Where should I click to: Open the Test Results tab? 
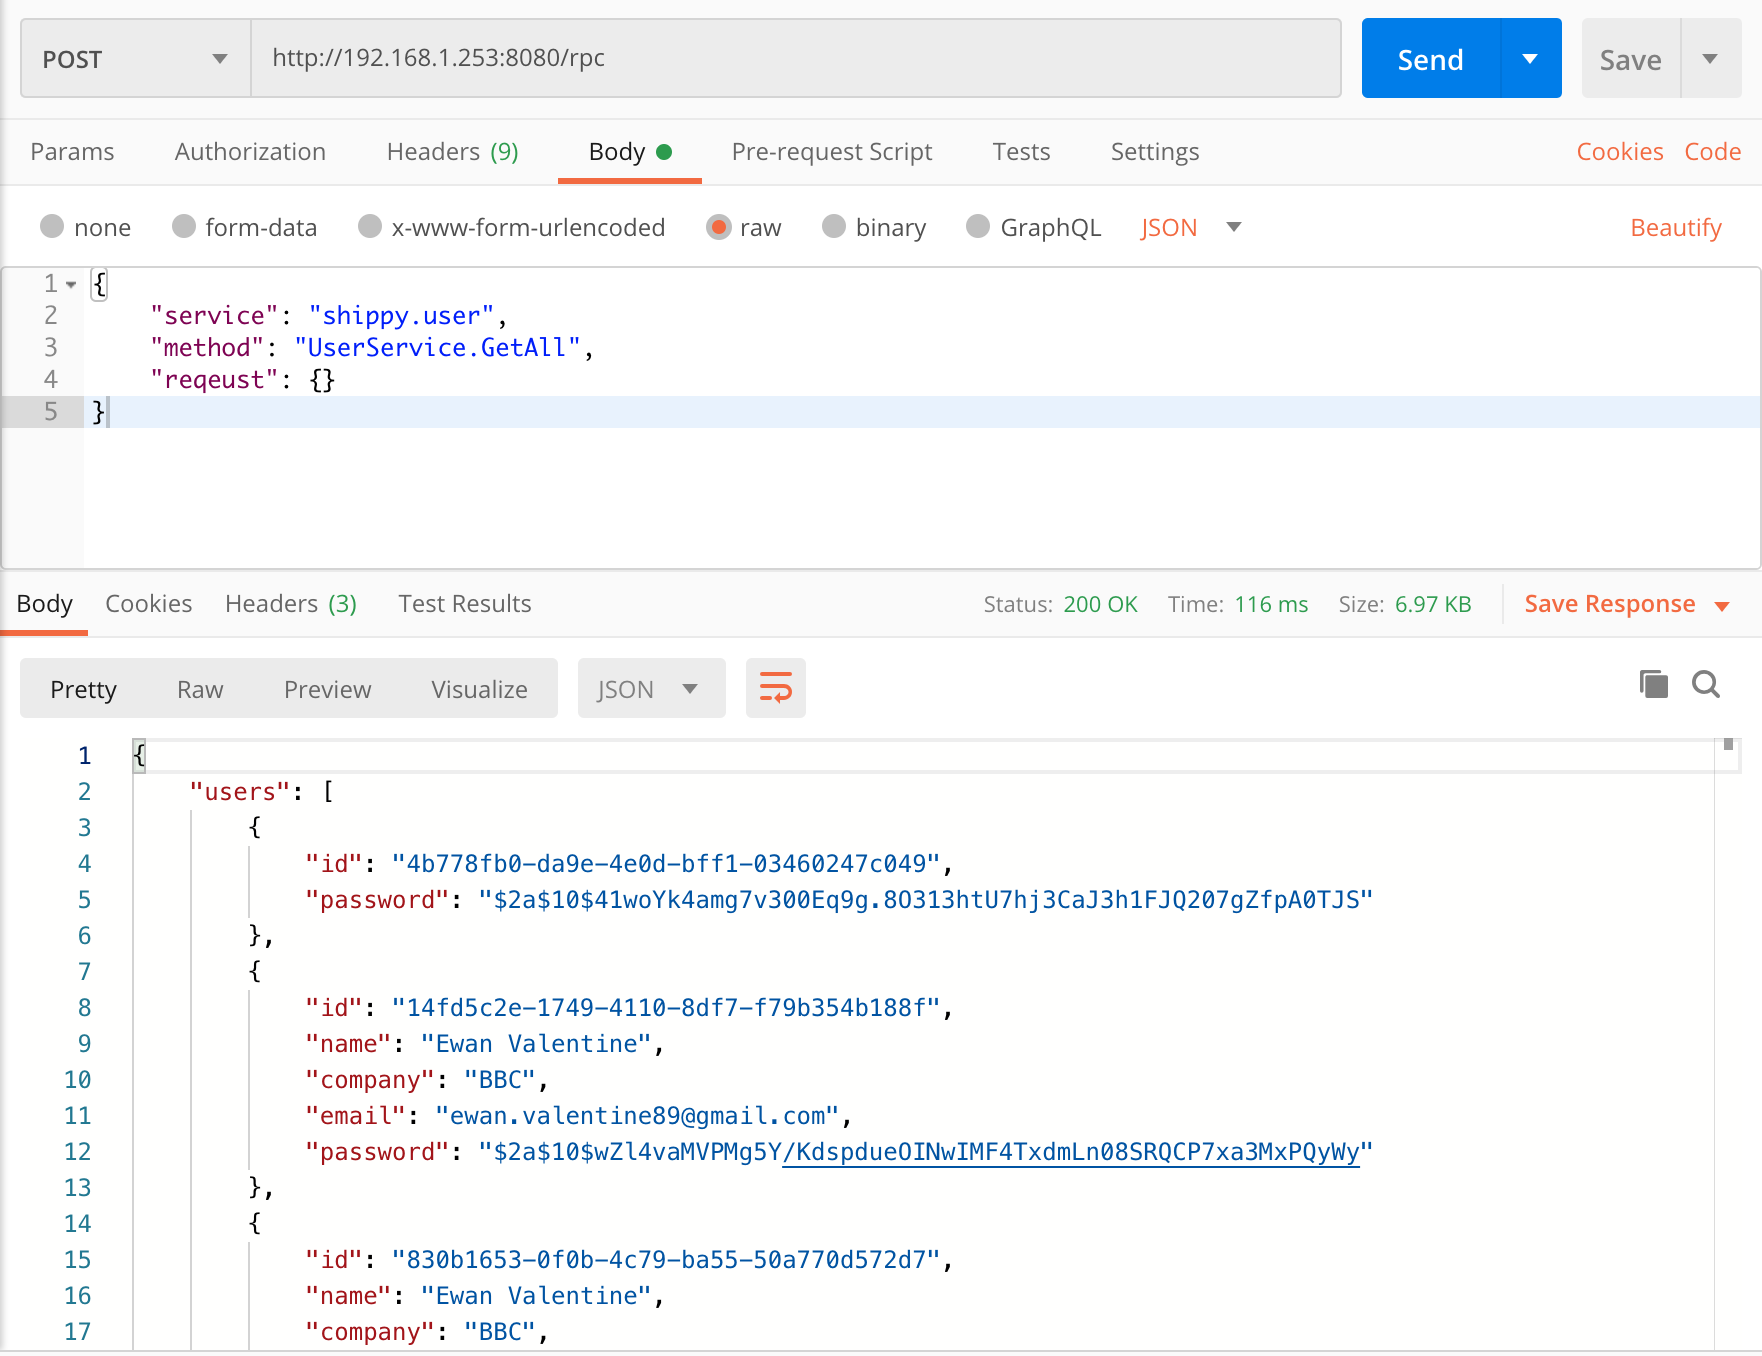(465, 604)
